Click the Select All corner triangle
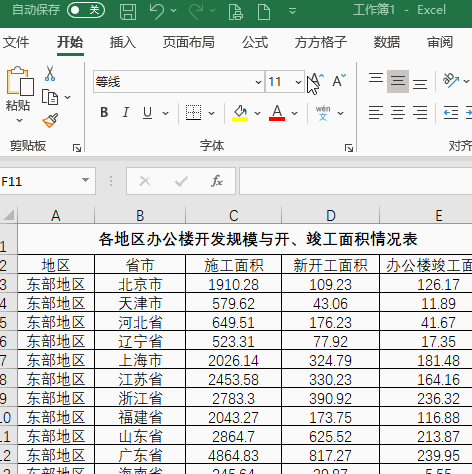 (9, 215)
